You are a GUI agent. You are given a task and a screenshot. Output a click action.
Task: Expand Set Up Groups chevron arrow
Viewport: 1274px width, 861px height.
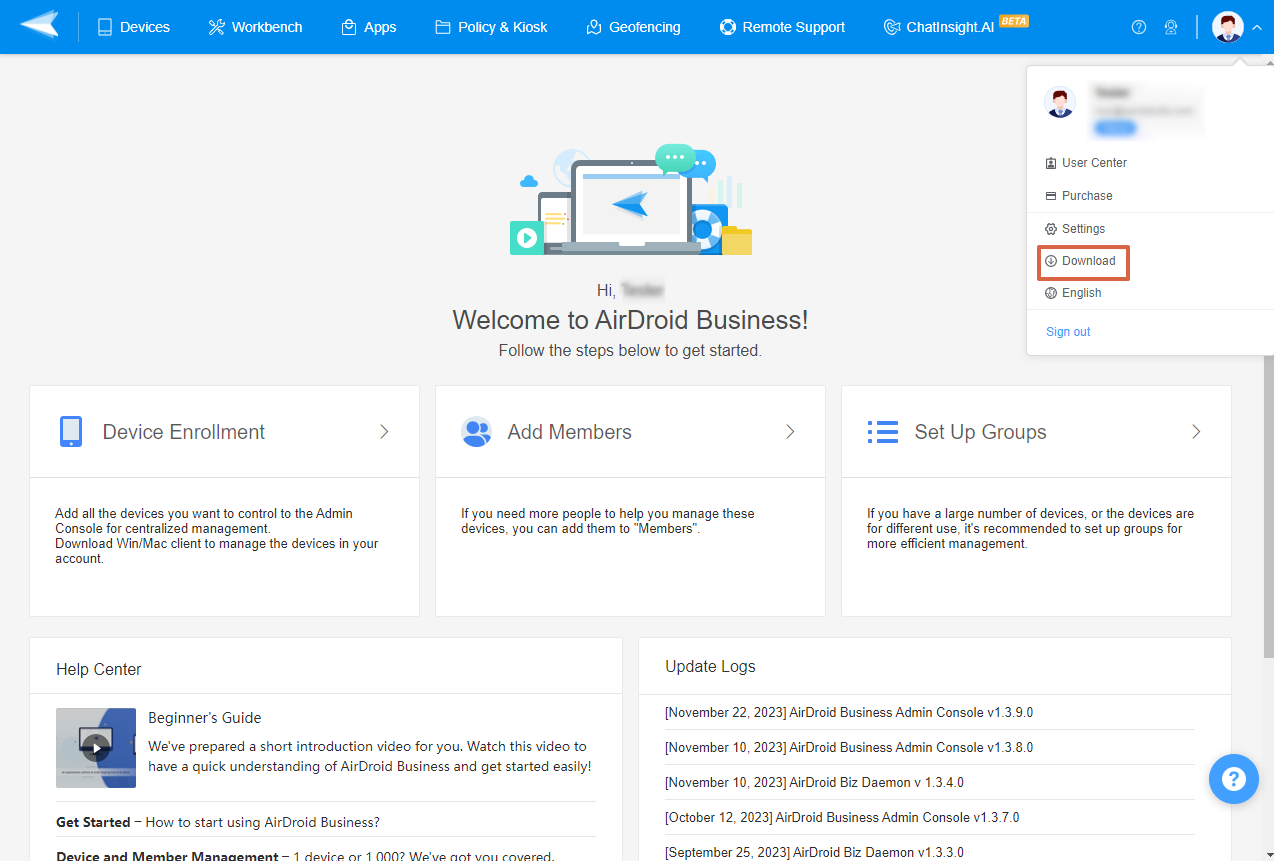[x=1196, y=432]
